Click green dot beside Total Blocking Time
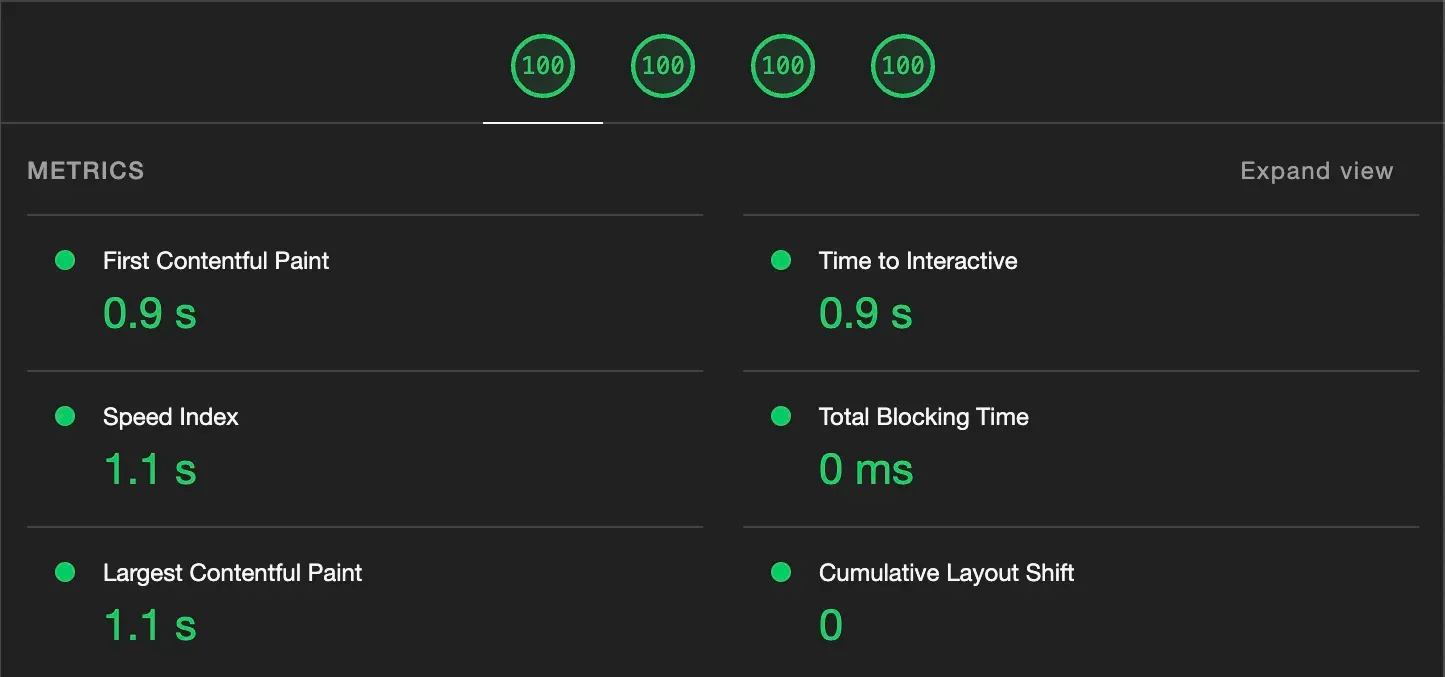1445x677 pixels. coord(781,417)
